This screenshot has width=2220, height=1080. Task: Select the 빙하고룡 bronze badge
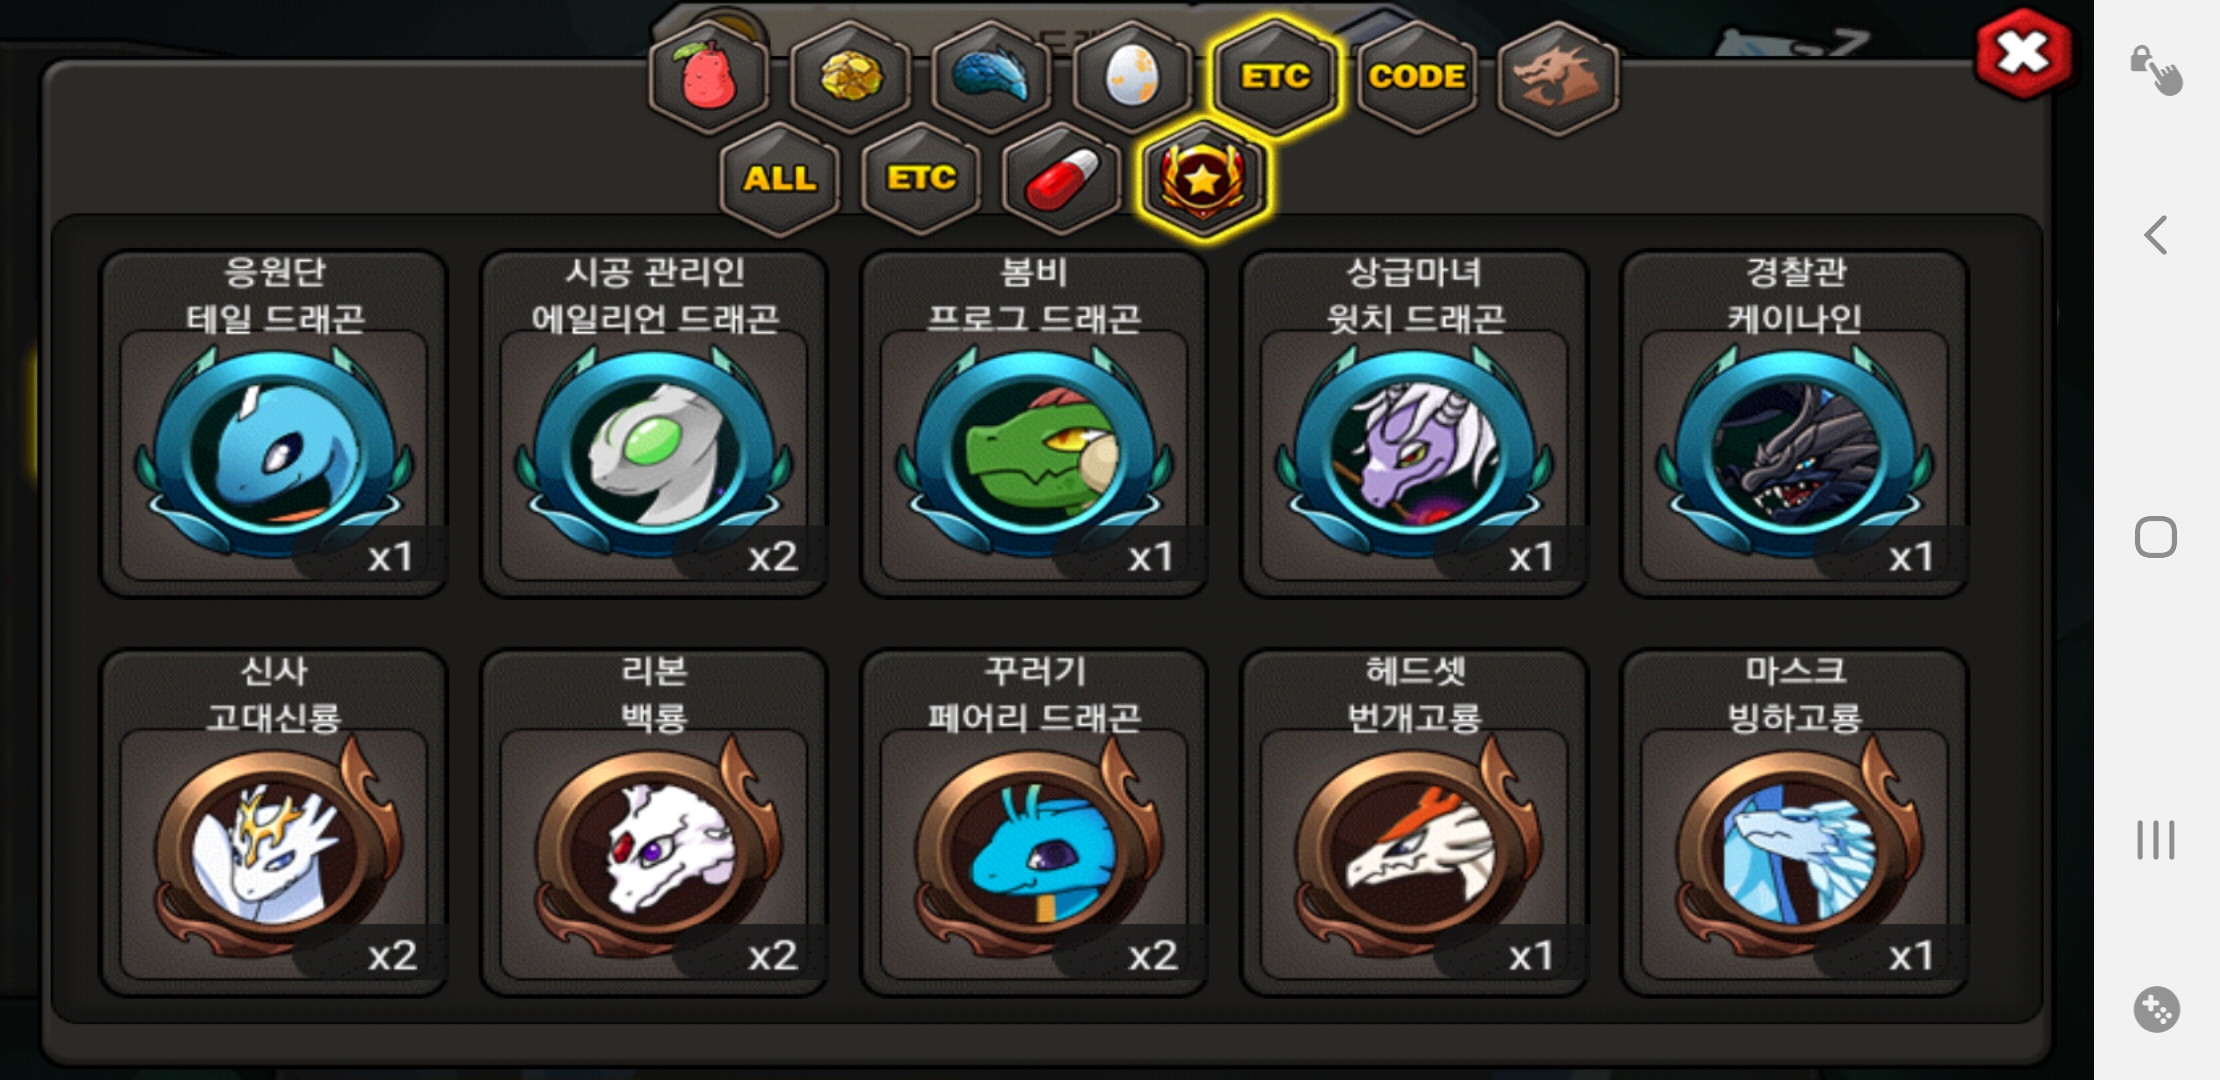coord(1795,823)
